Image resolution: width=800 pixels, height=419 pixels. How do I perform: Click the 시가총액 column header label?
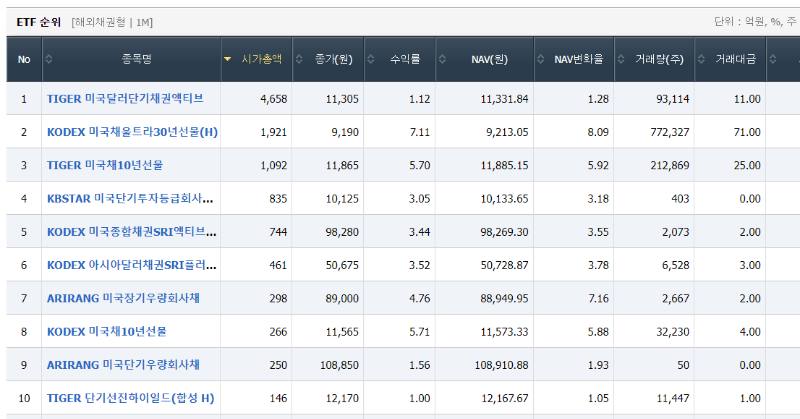tap(261, 59)
